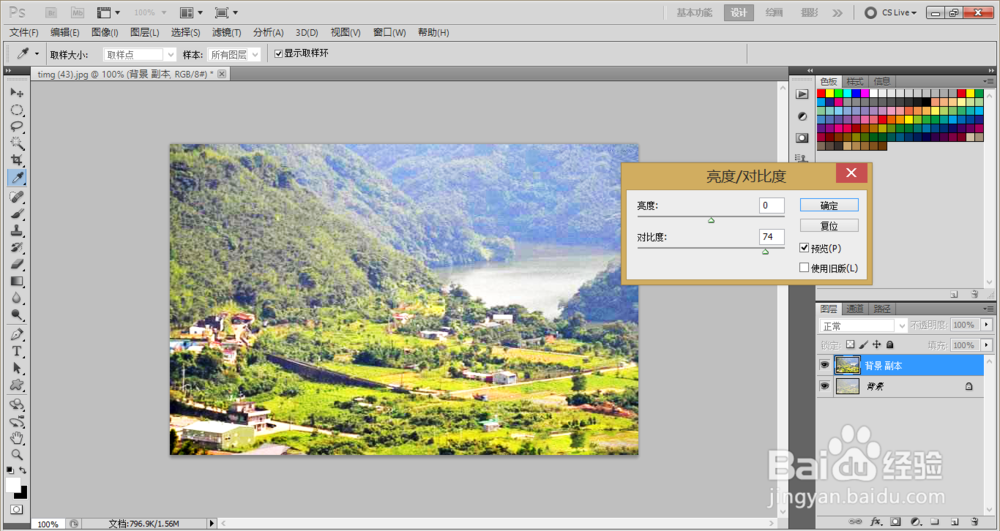Select the History Brush tool
The width and height of the screenshot is (1000, 531).
(x=17, y=247)
